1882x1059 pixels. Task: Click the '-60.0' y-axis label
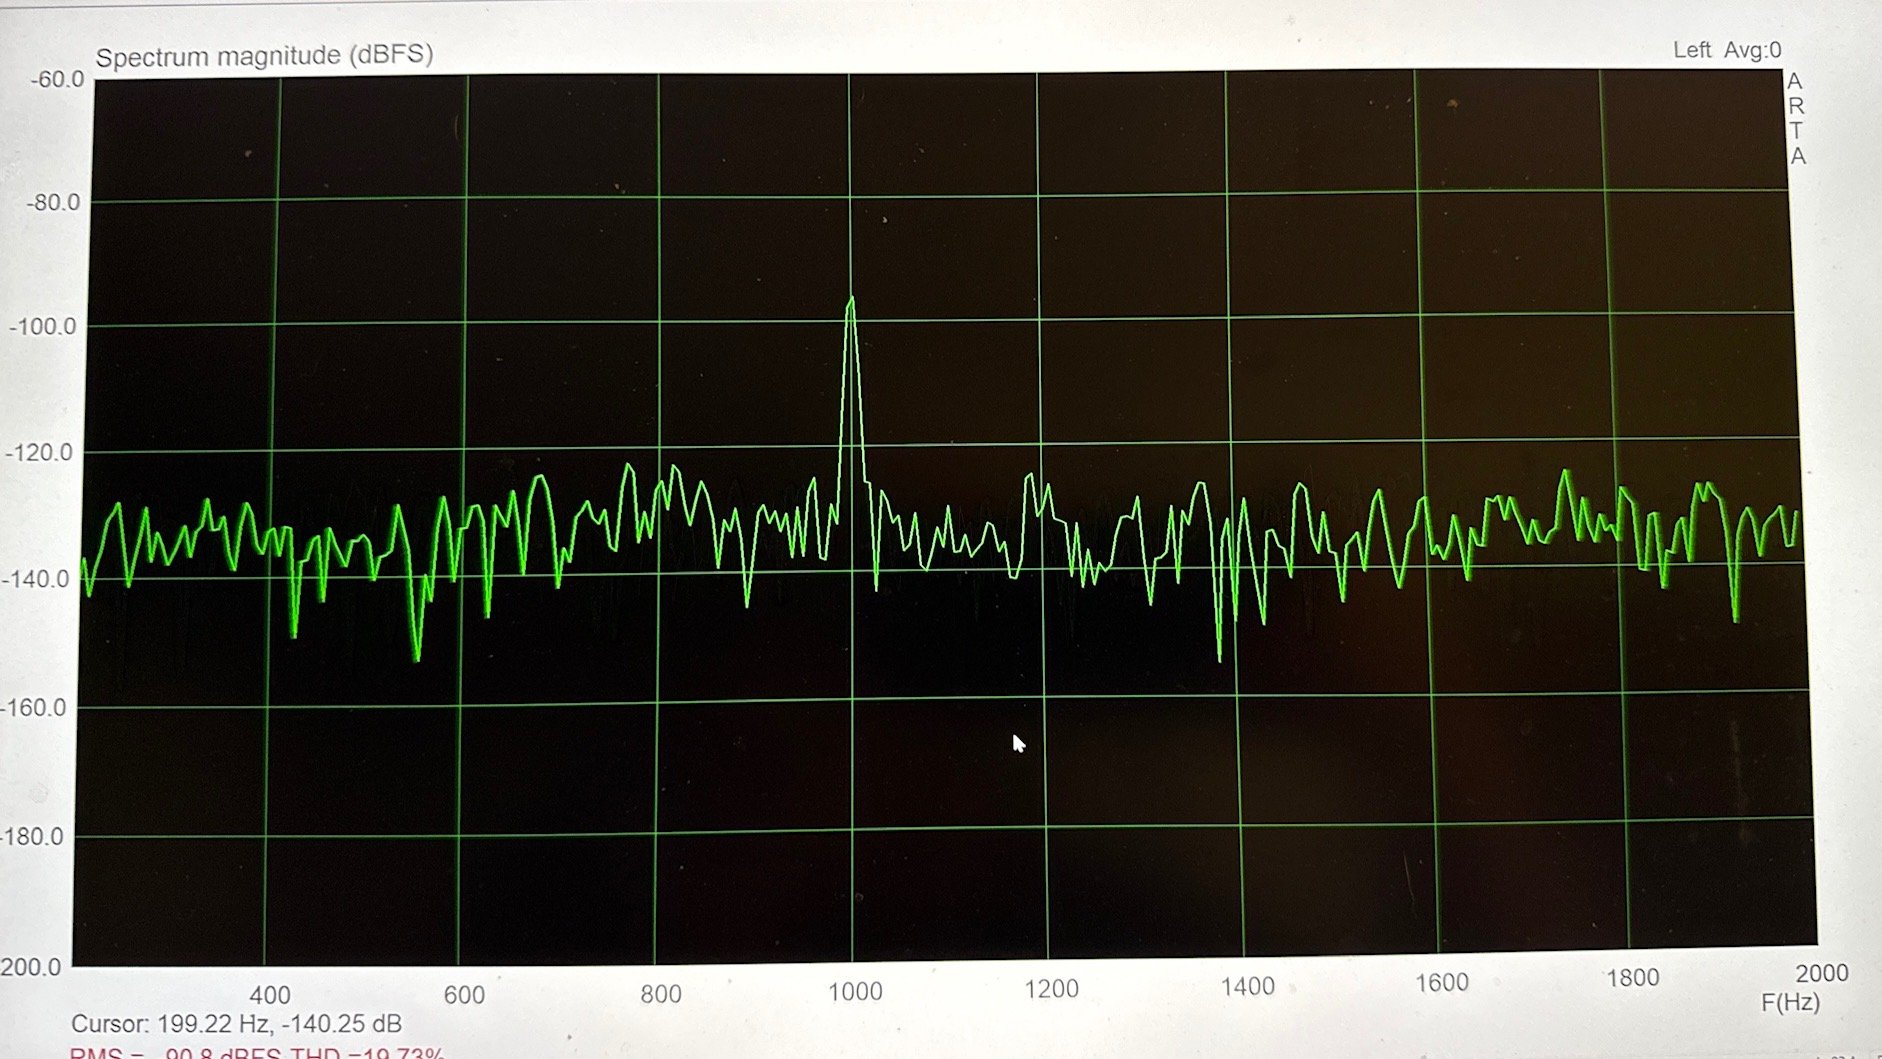[x=57, y=80]
